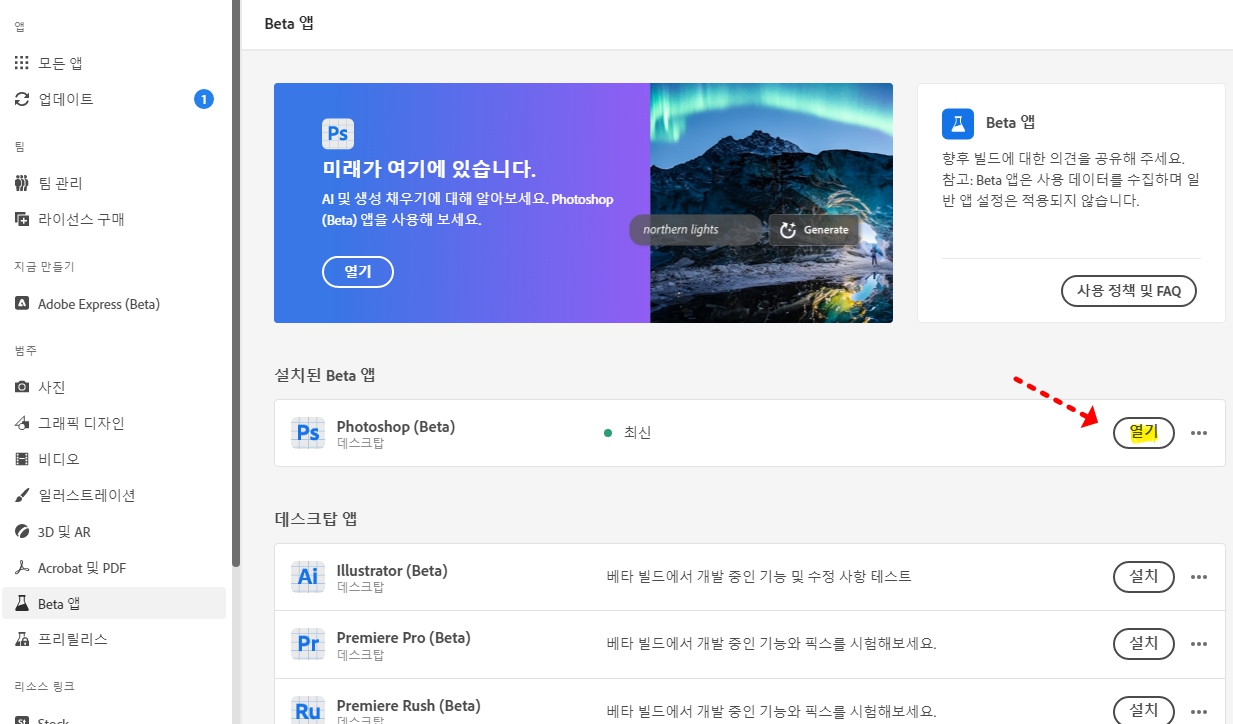Click the 설치된 Beta 앱 heading
Viewport: 1233px width, 724px height.
(325, 375)
